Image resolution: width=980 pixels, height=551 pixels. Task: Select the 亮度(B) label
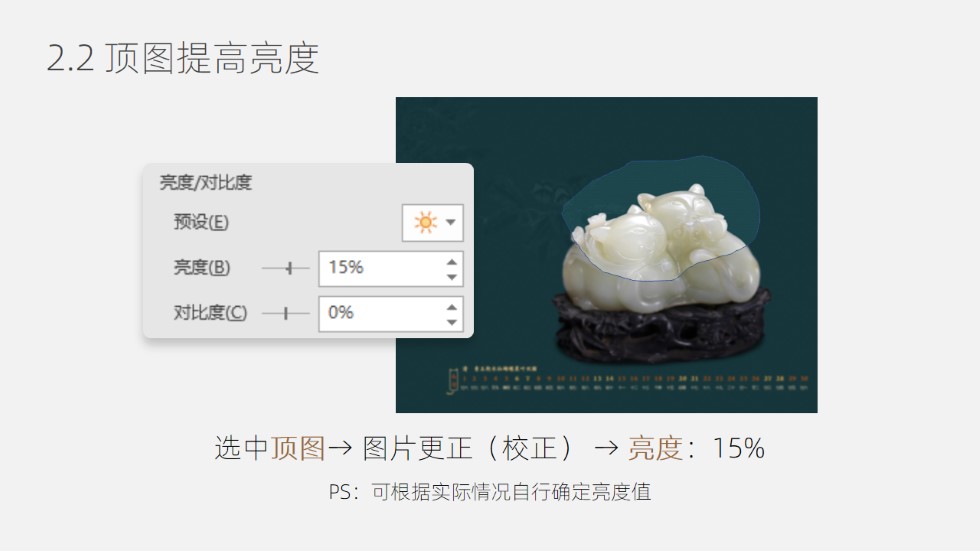[202, 267]
